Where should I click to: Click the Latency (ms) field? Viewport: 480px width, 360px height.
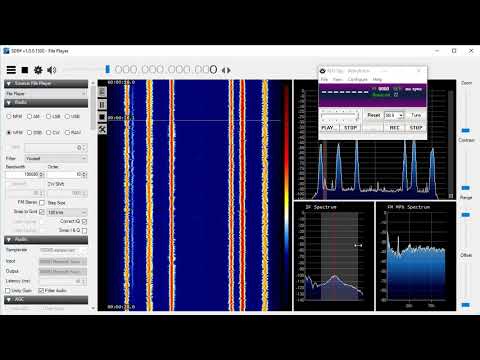(63, 281)
